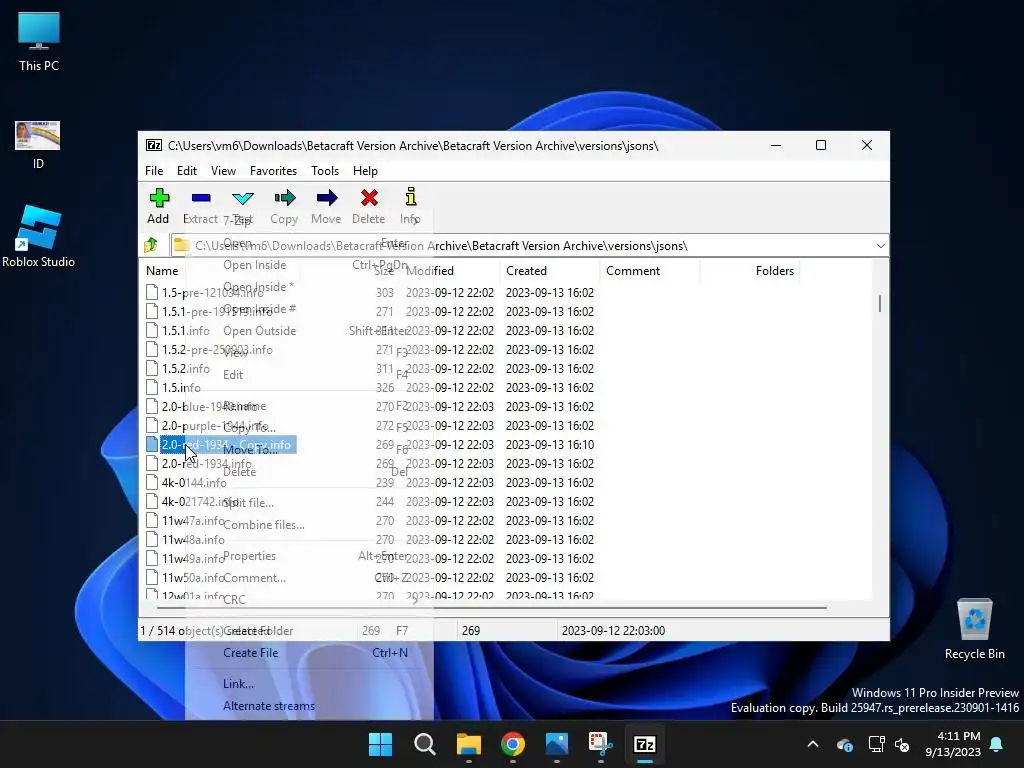Click the OneDrive cloud tray icon

click(844, 744)
